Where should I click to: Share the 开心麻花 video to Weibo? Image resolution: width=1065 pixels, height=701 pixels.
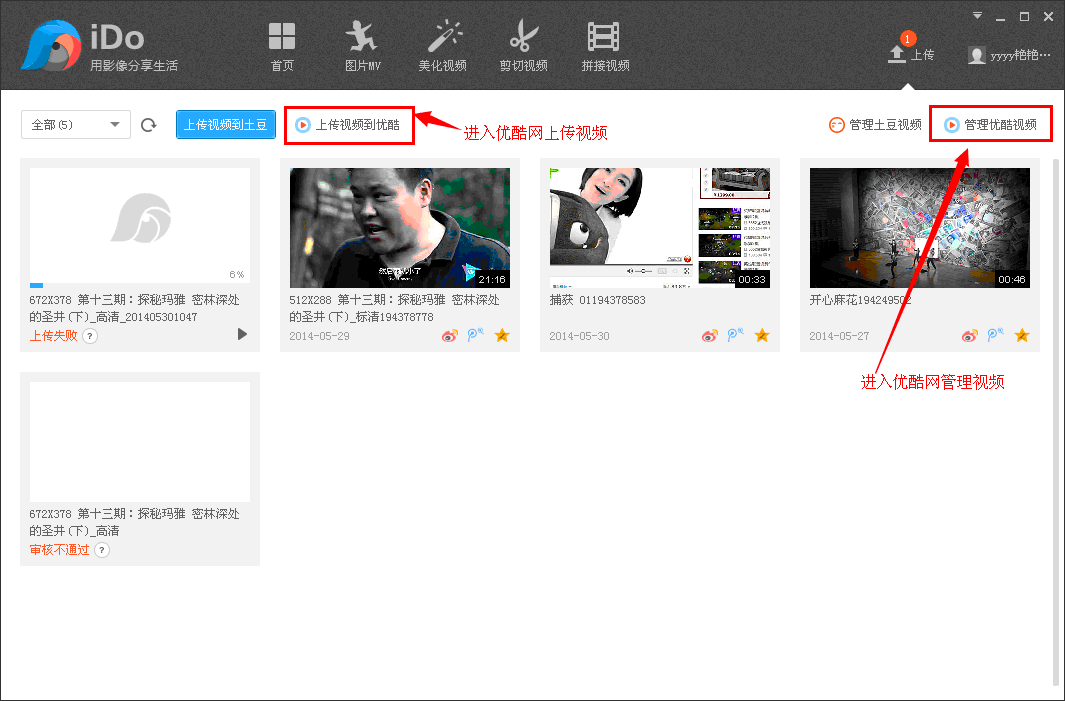(969, 335)
